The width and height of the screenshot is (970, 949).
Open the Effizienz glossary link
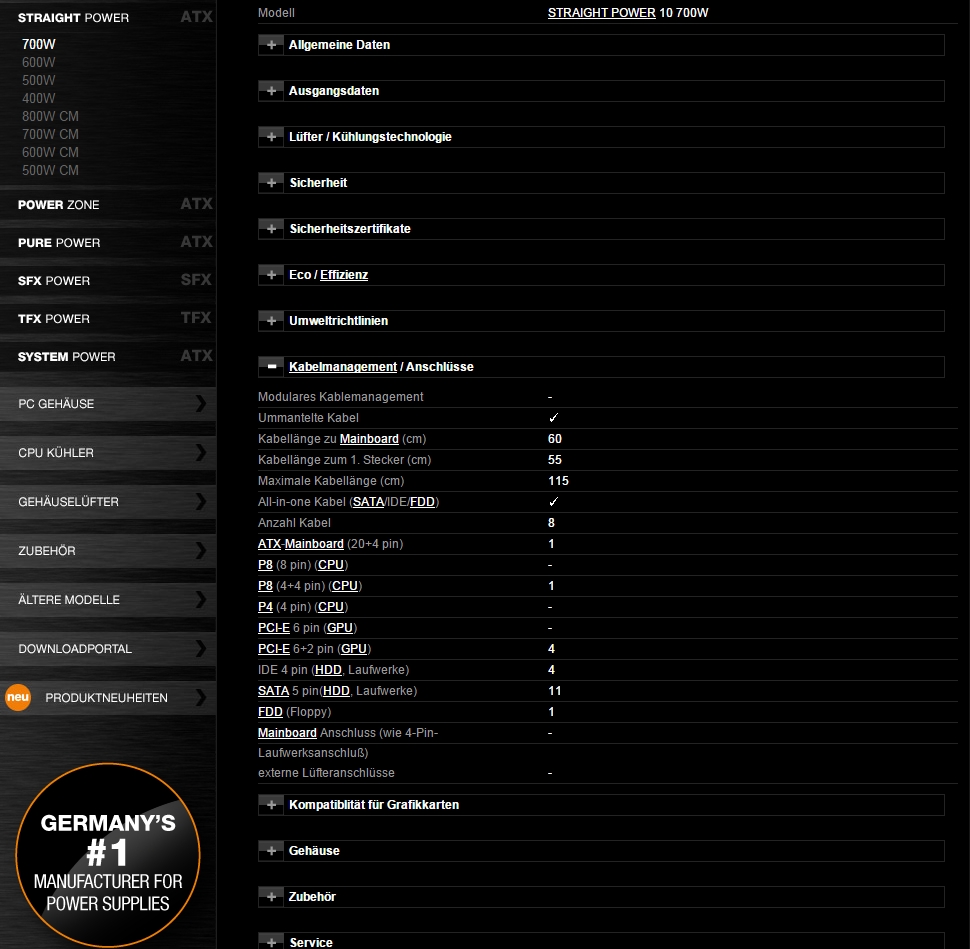coord(344,275)
